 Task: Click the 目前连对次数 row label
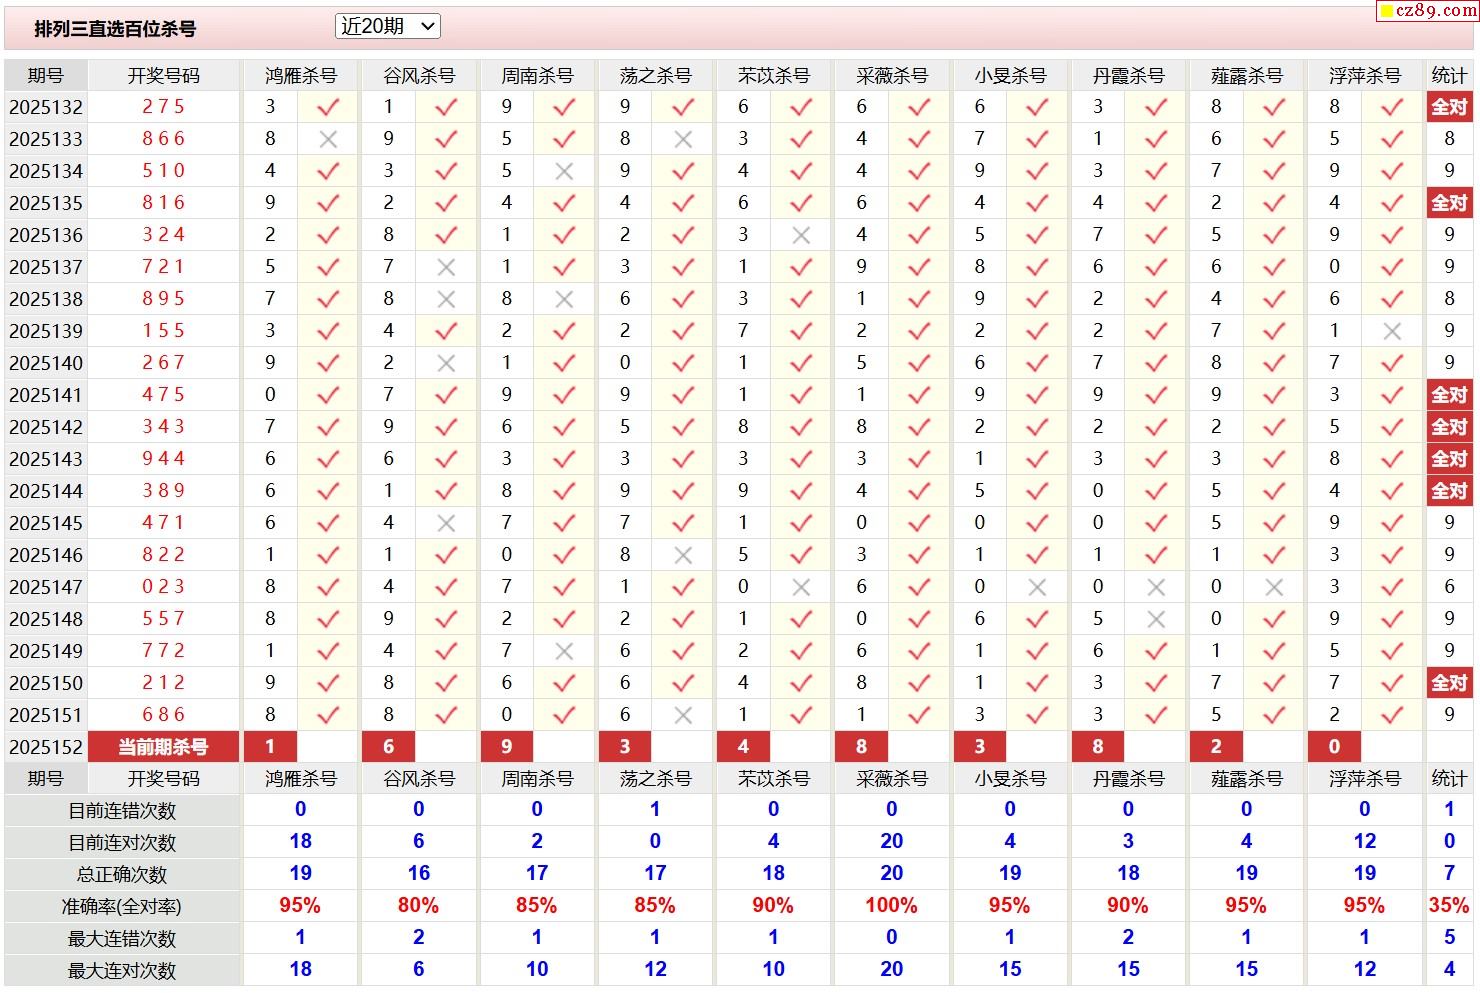pyautogui.click(x=122, y=843)
